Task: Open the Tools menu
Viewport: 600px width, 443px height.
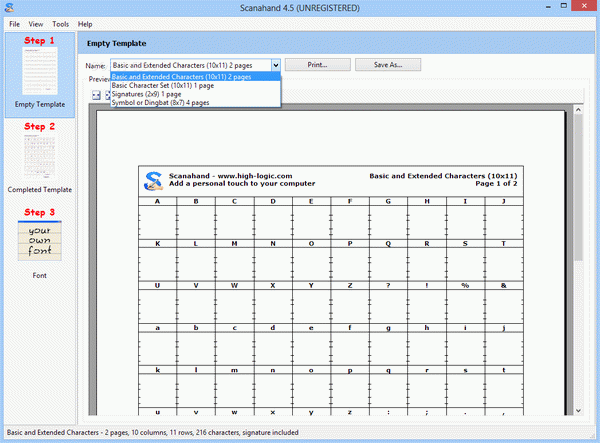Action: (x=60, y=24)
